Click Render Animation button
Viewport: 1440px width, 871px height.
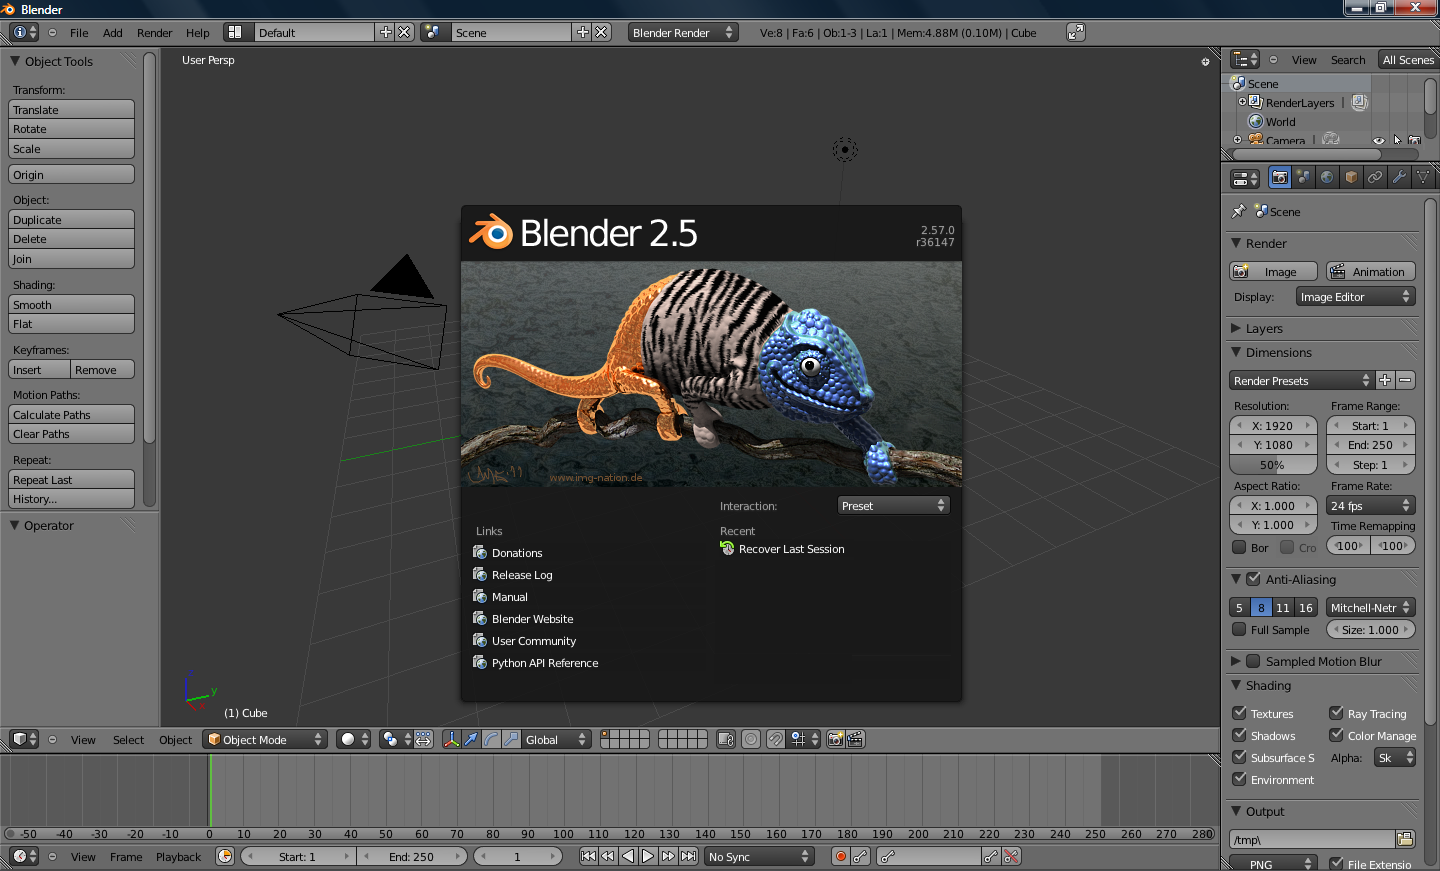coord(1370,272)
